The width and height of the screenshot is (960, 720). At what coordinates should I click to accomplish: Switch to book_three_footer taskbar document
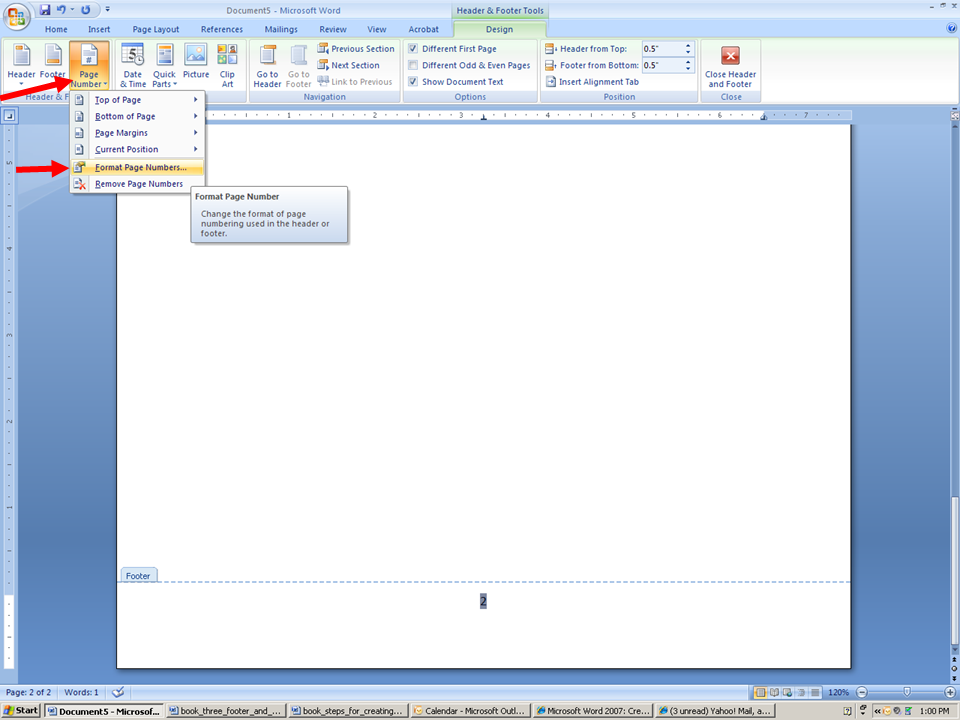225,711
